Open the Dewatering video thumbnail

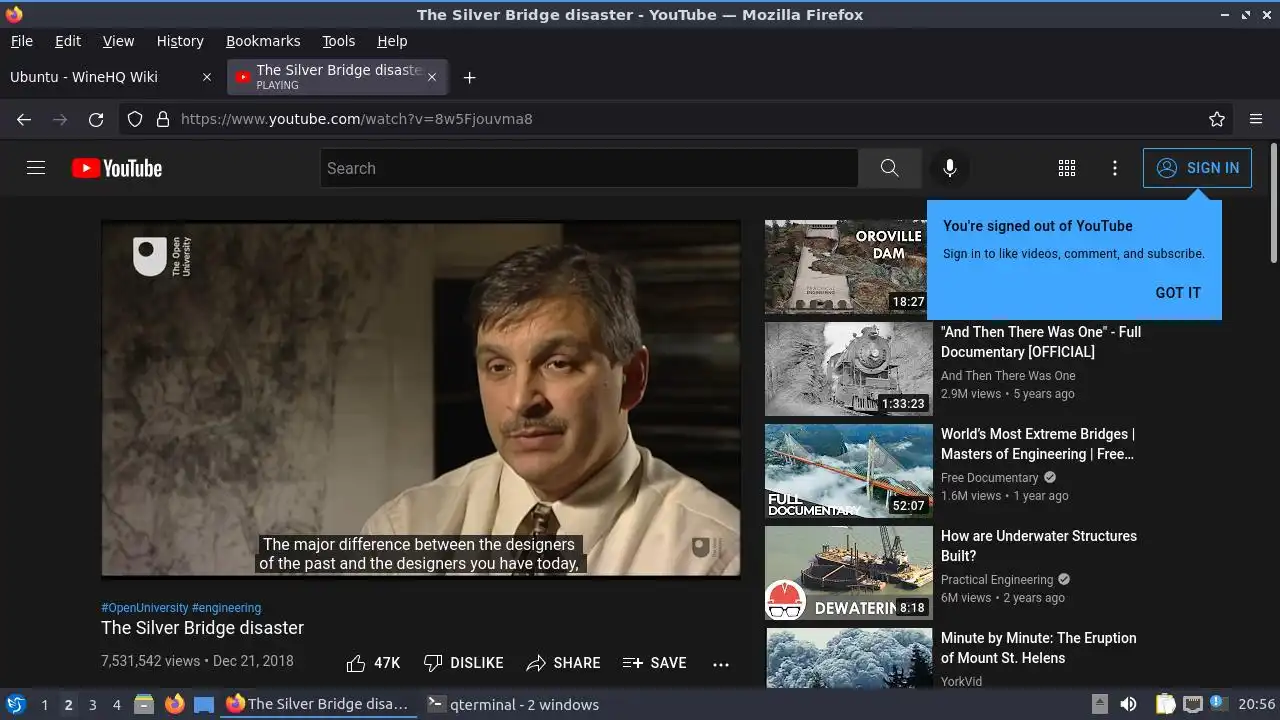(848, 573)
